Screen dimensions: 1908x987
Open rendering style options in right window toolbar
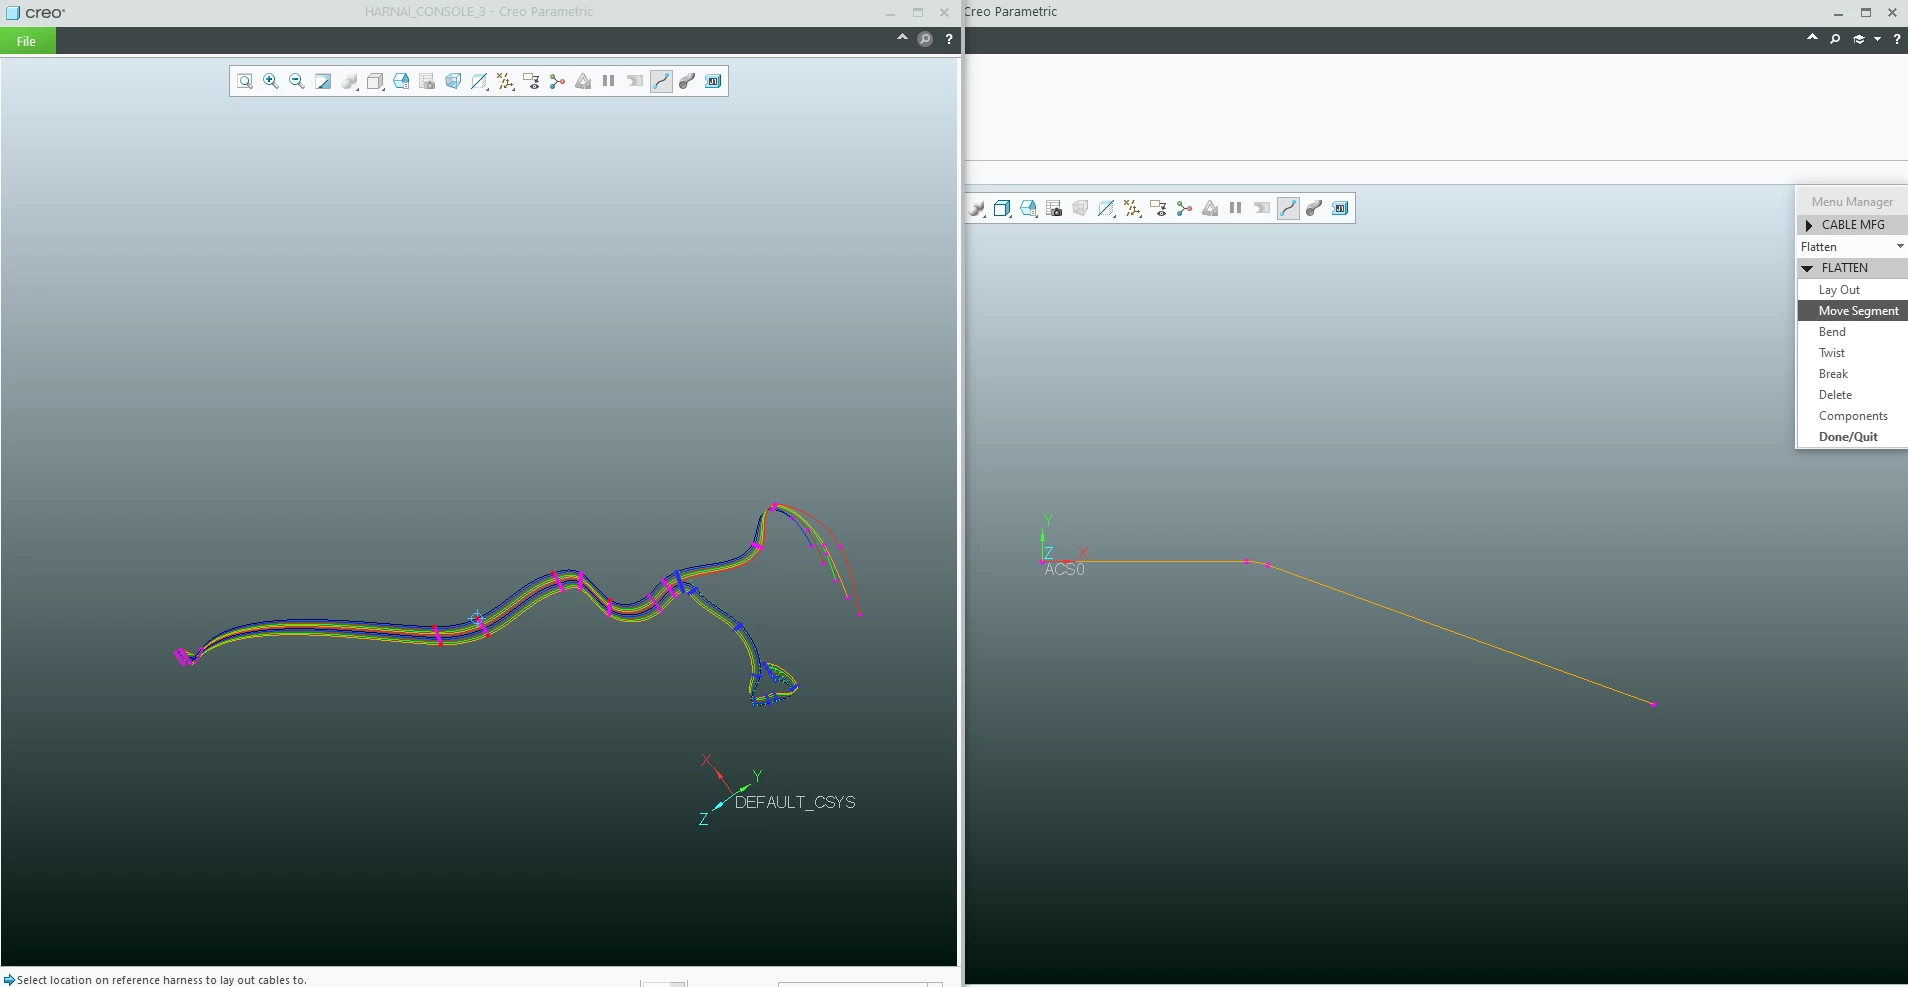pyautogui.click(x=976, y=208)
